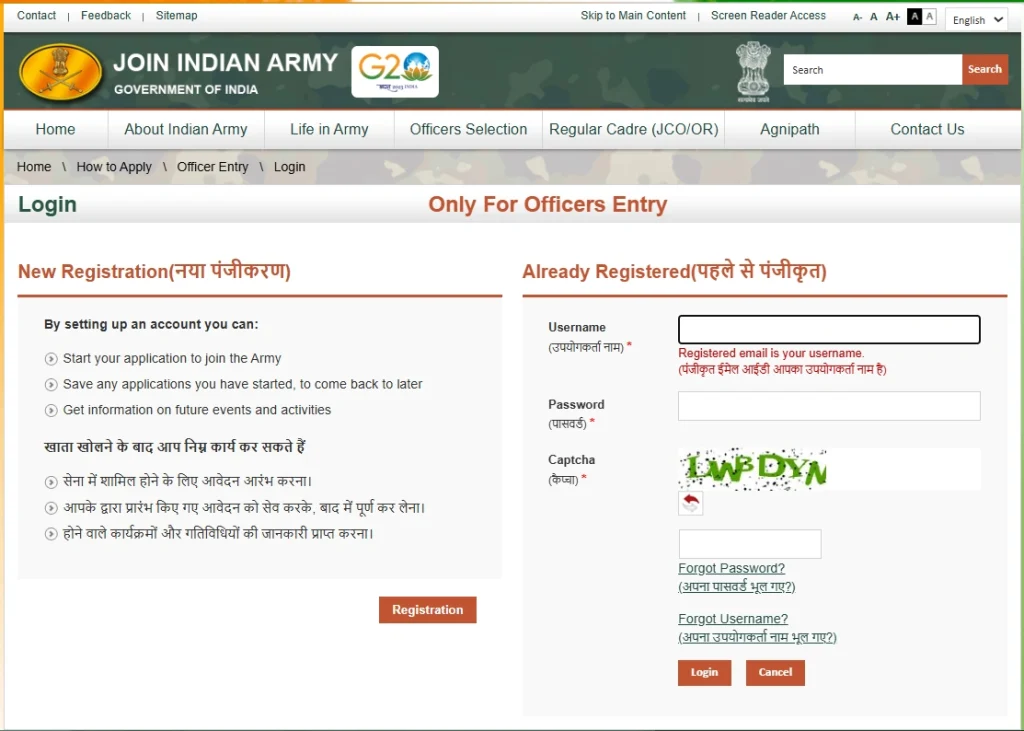This screenshot has height=731, width=1024.
Task: Click the A- icon to decrease font size
Action: pos(856,17)
